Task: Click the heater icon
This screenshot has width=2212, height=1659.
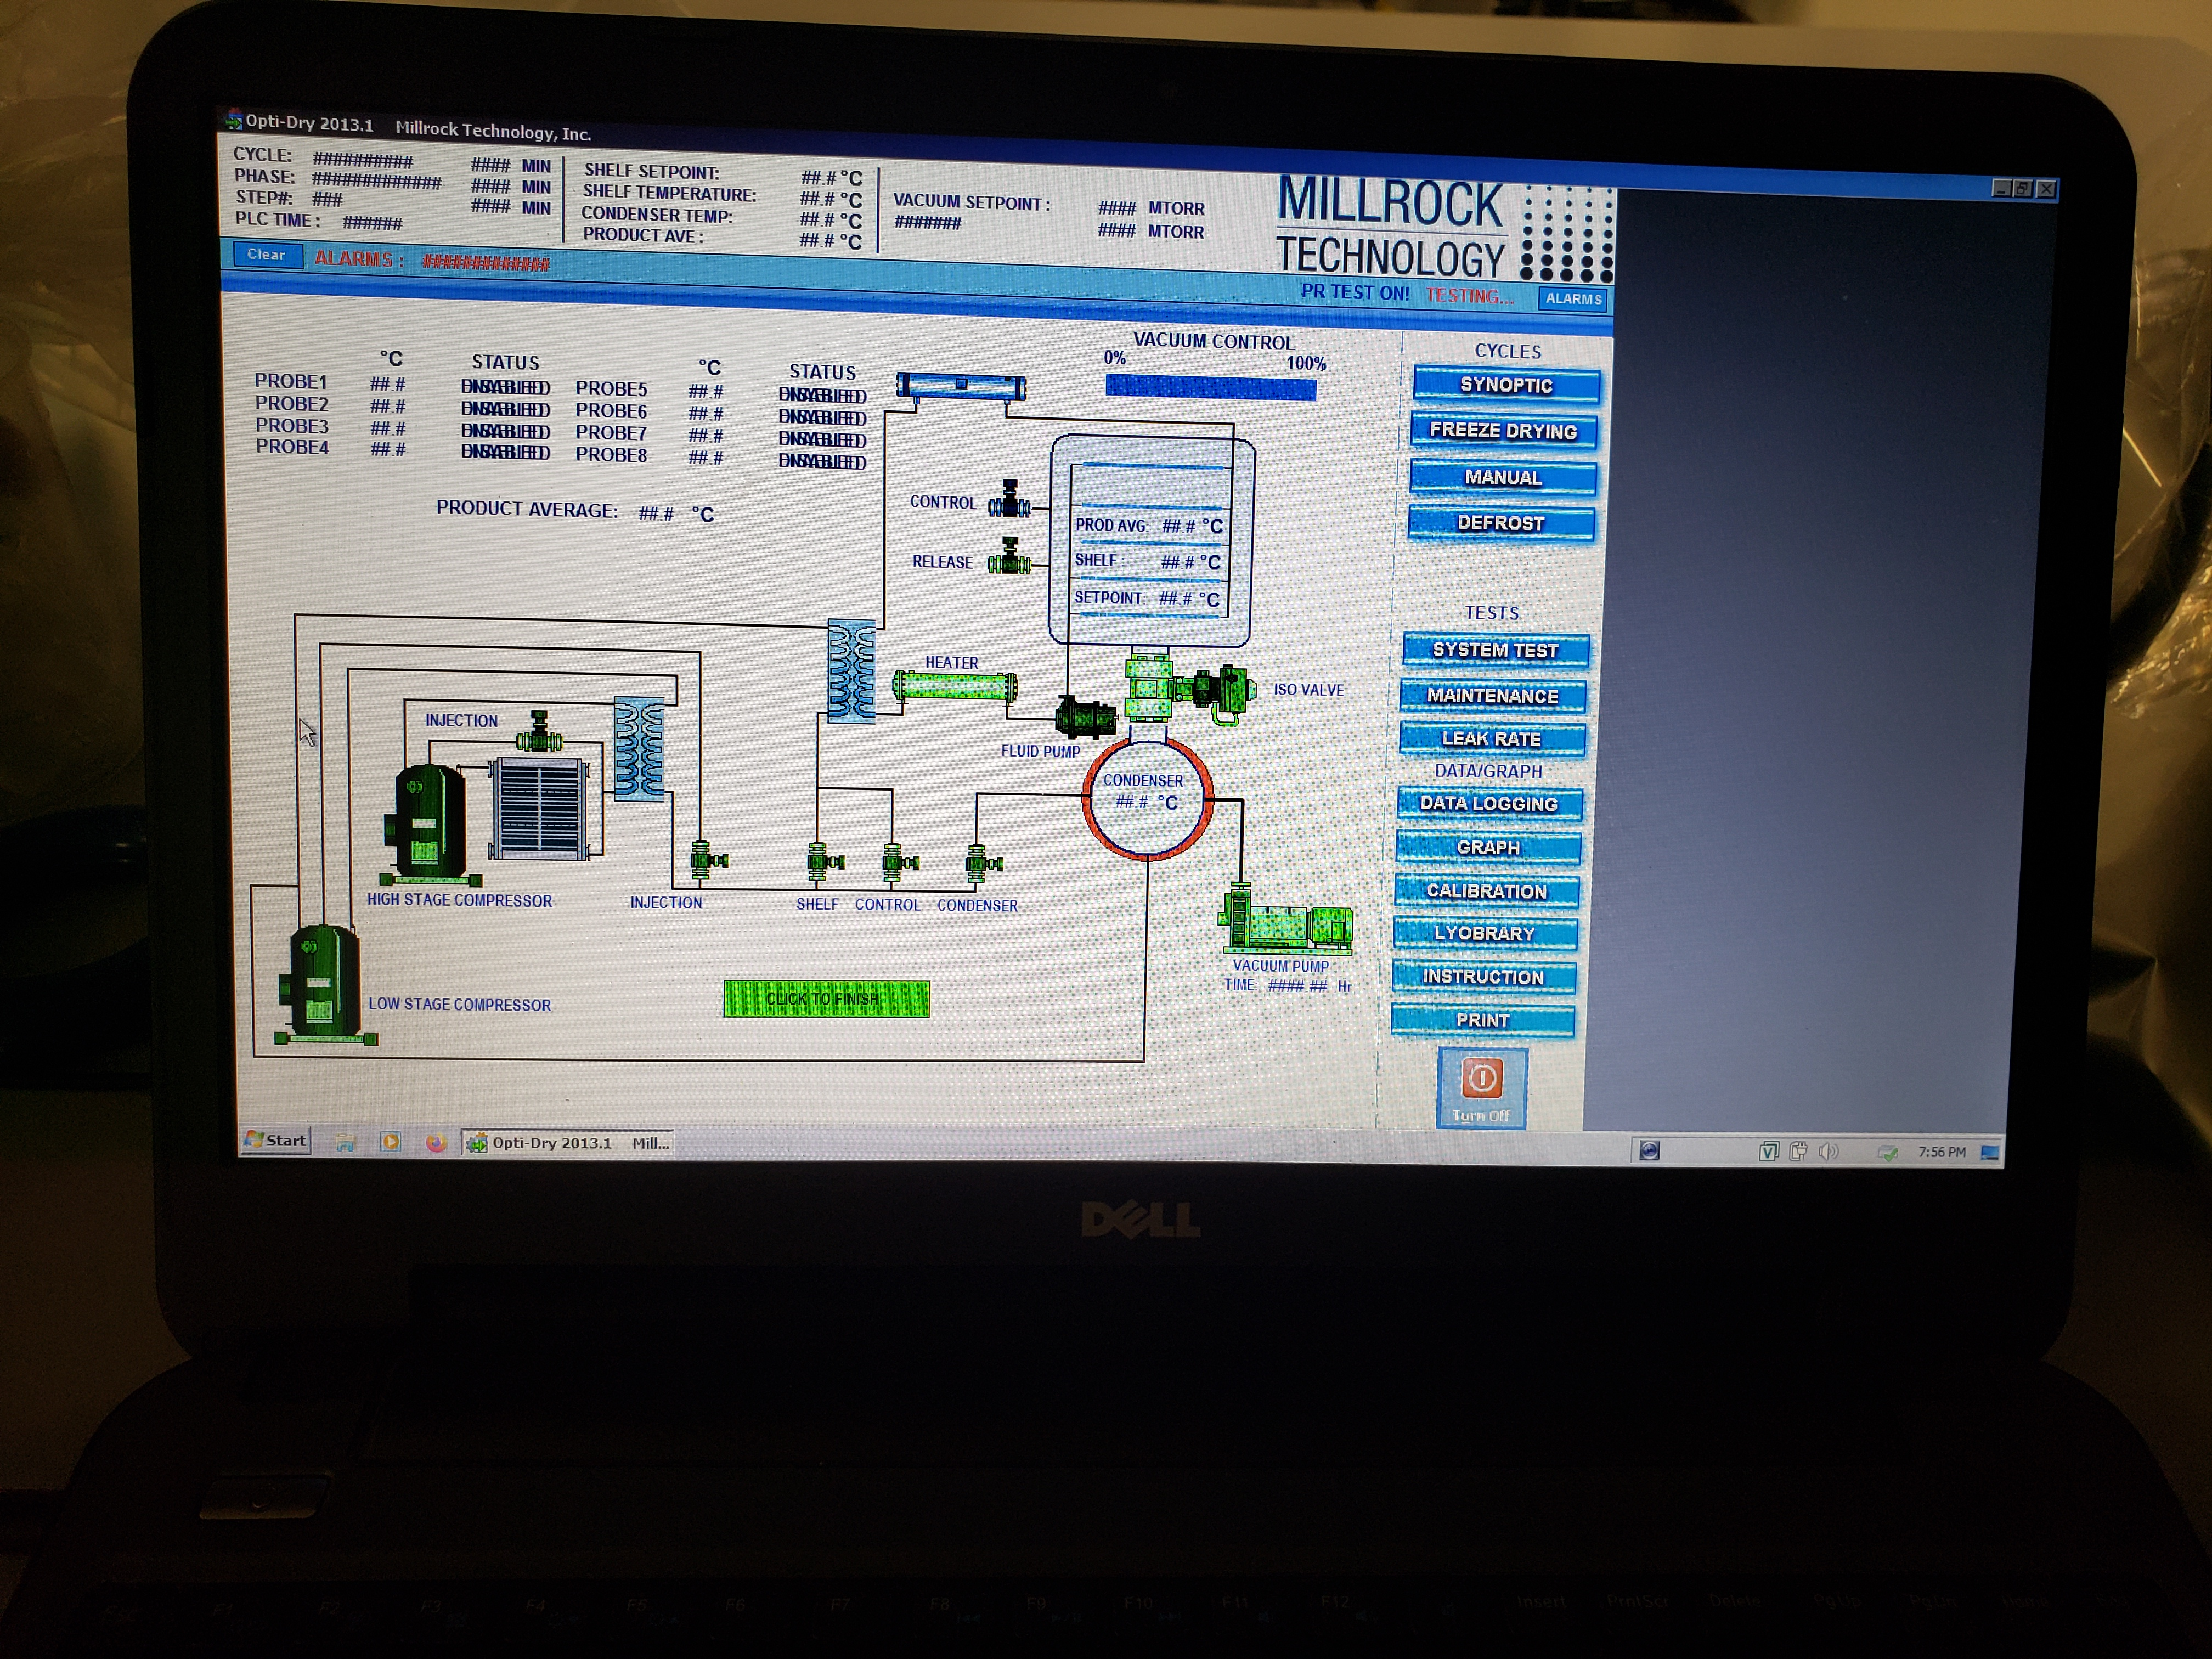Action: click(x=954, y=686)
